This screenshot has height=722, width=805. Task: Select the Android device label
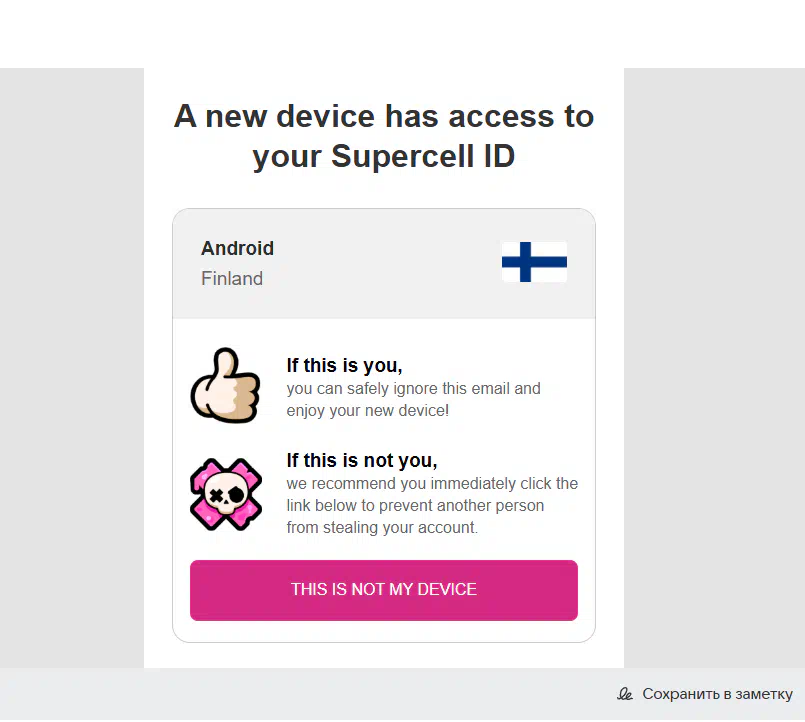coord(237,248)
